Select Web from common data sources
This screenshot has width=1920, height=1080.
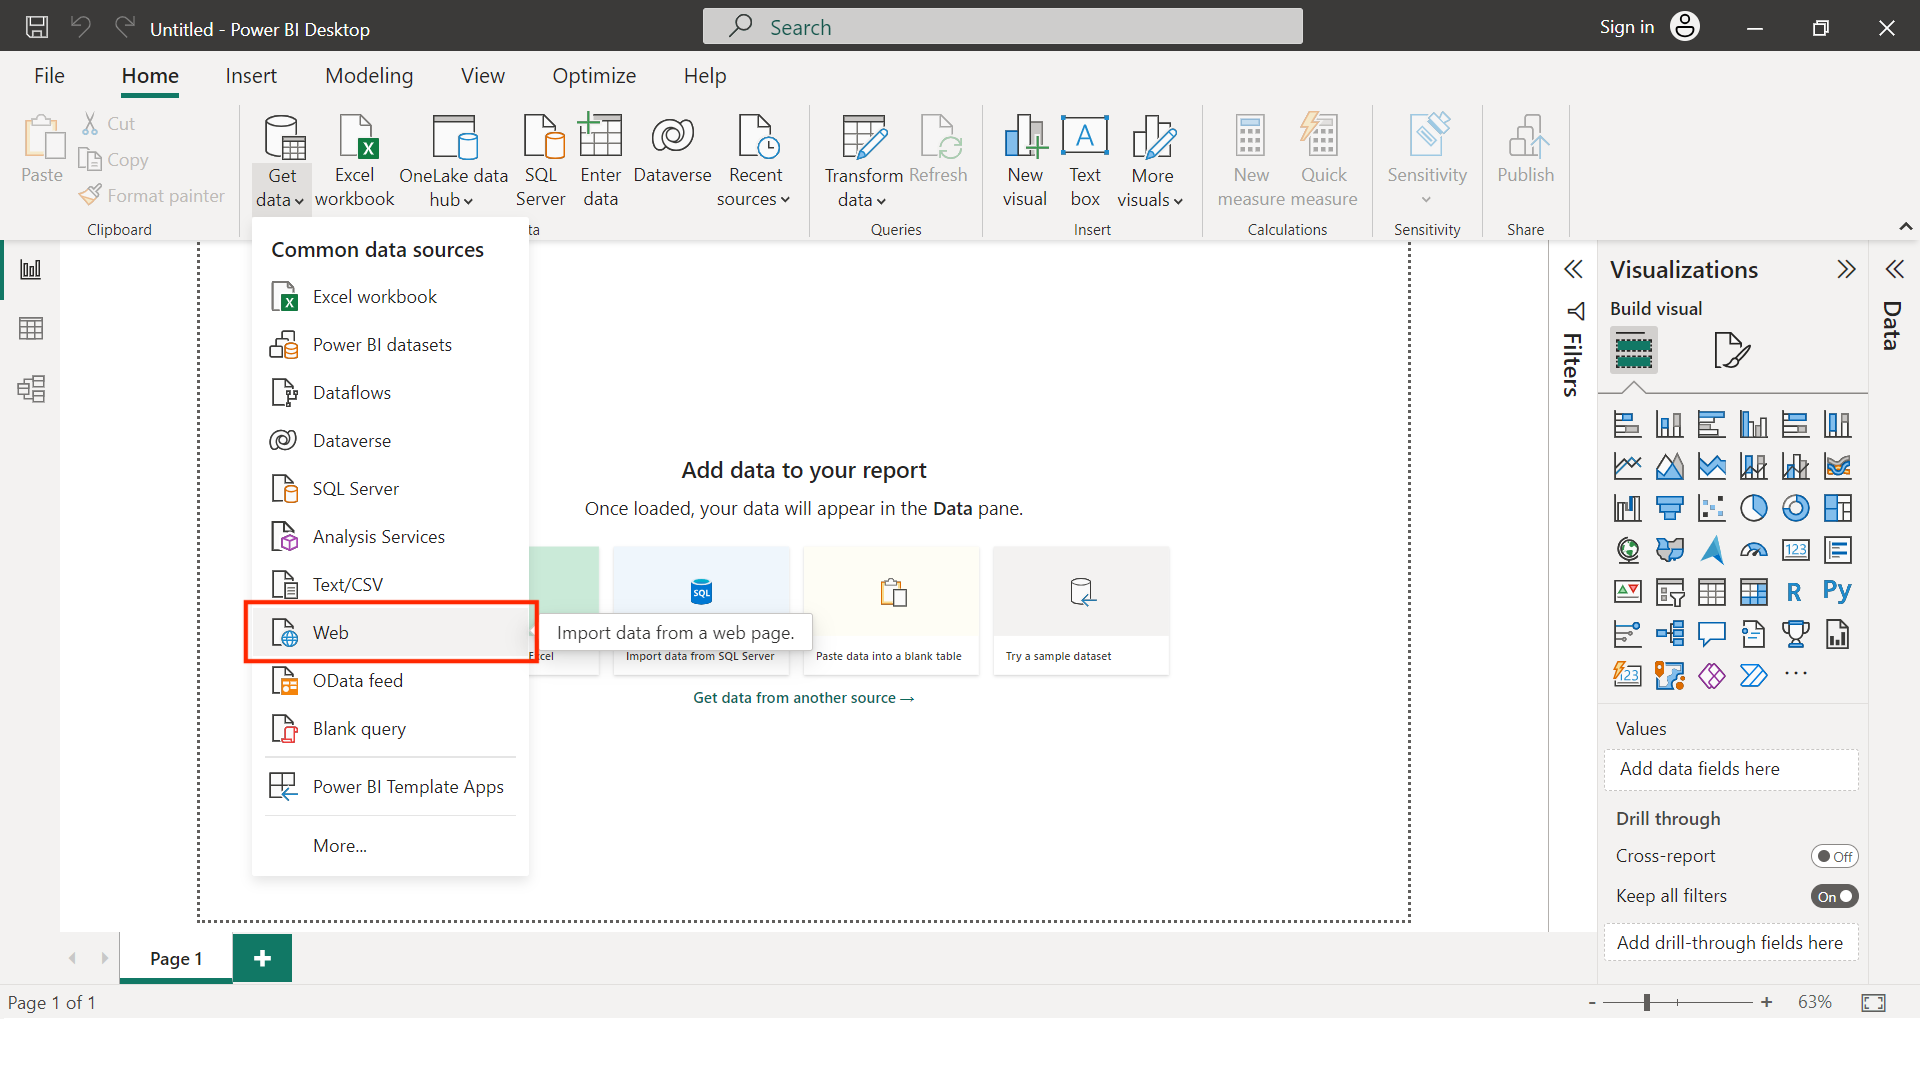coord(331,632)
